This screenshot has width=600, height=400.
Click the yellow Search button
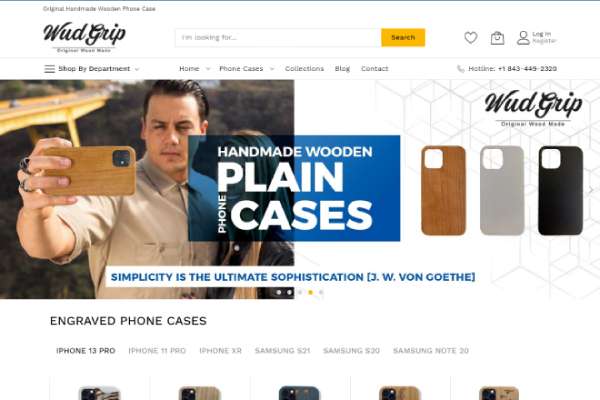click(x=403, y=38)
